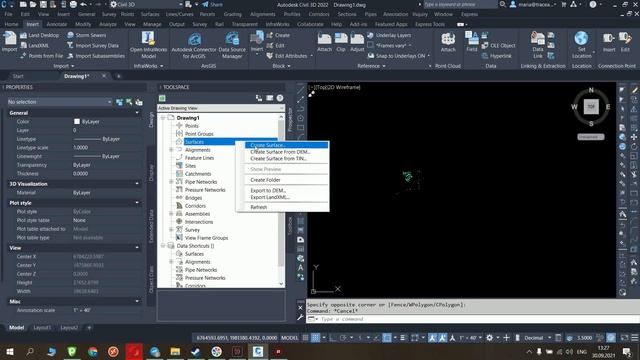Click the command line input field
This screenshot has height=360, width=640.
coord(478,319)
